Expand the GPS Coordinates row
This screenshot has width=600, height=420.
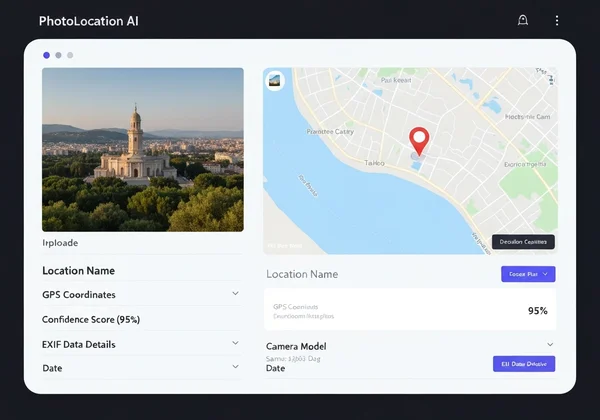tap(235, 294)
